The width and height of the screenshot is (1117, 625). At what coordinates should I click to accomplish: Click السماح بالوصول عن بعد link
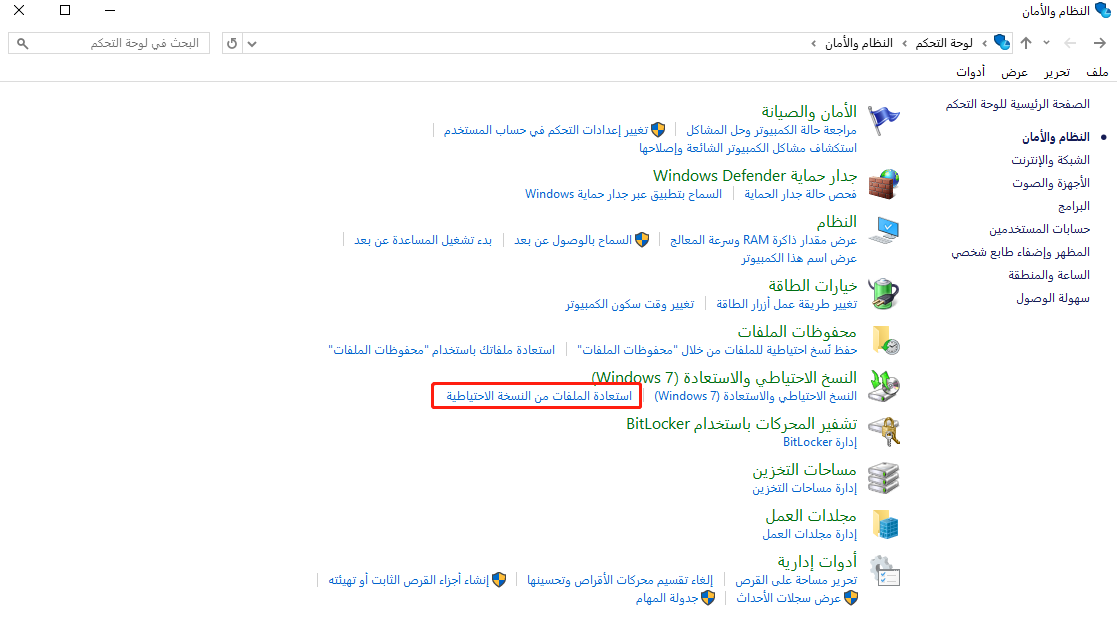click(x=573, y=240)
